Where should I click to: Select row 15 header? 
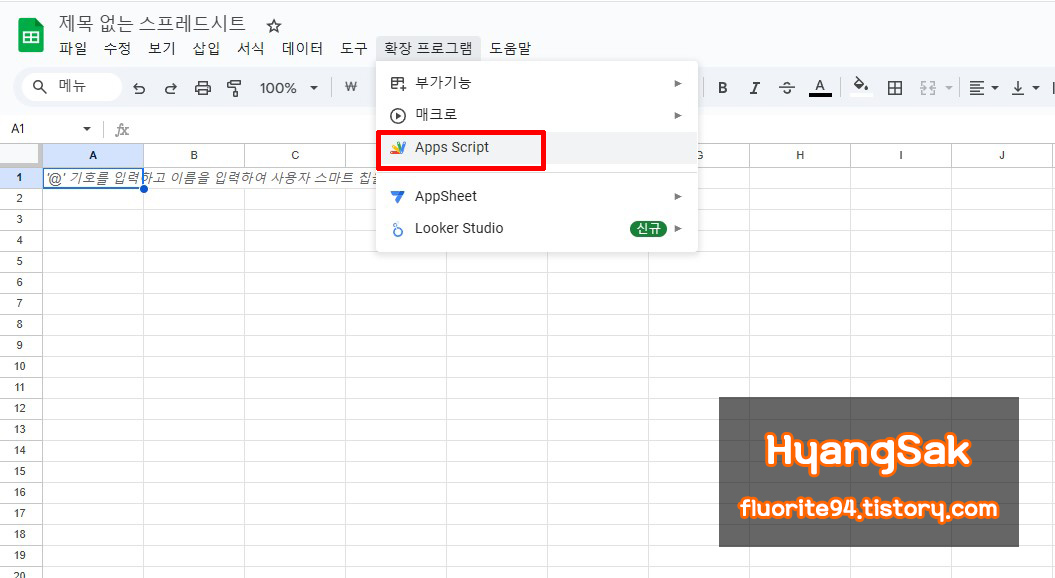point(21,471)
